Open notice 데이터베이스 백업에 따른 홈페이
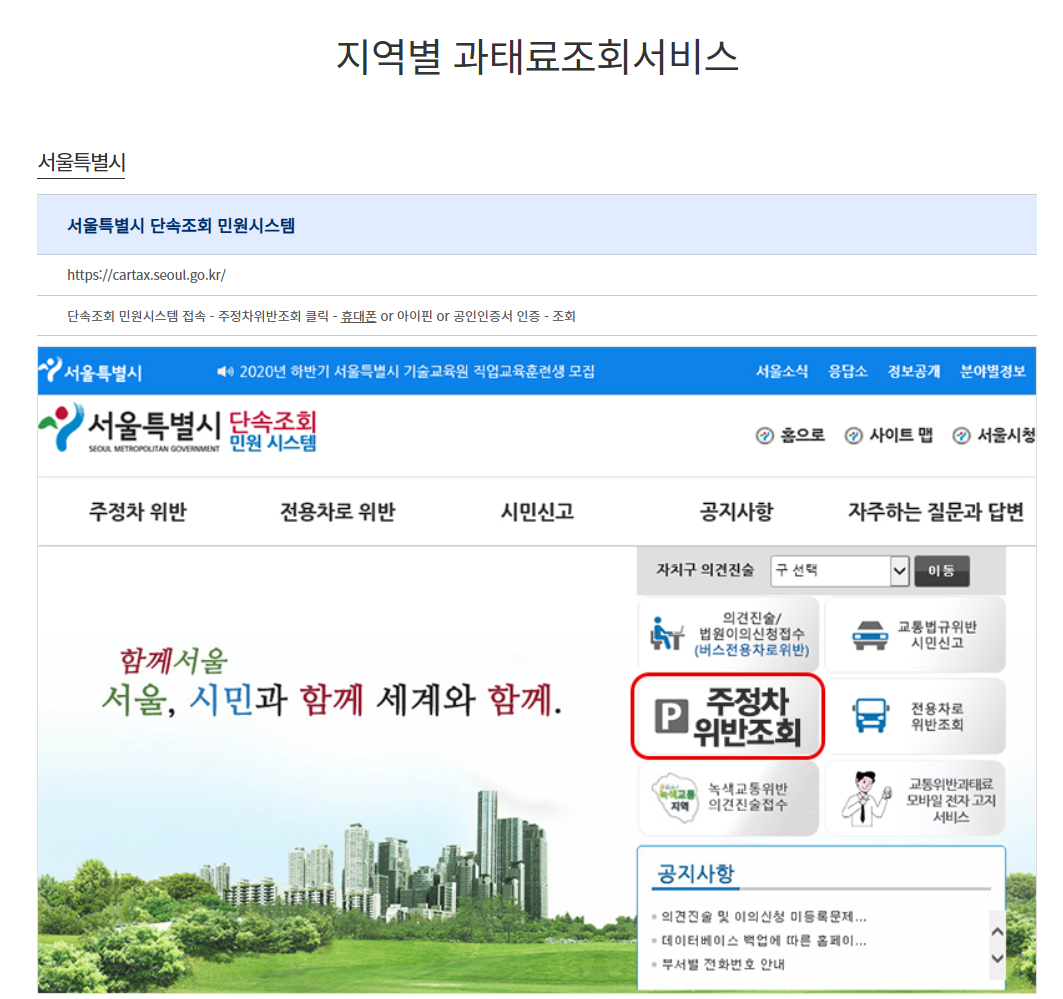Screen dimensions: 1063x999 763,941
